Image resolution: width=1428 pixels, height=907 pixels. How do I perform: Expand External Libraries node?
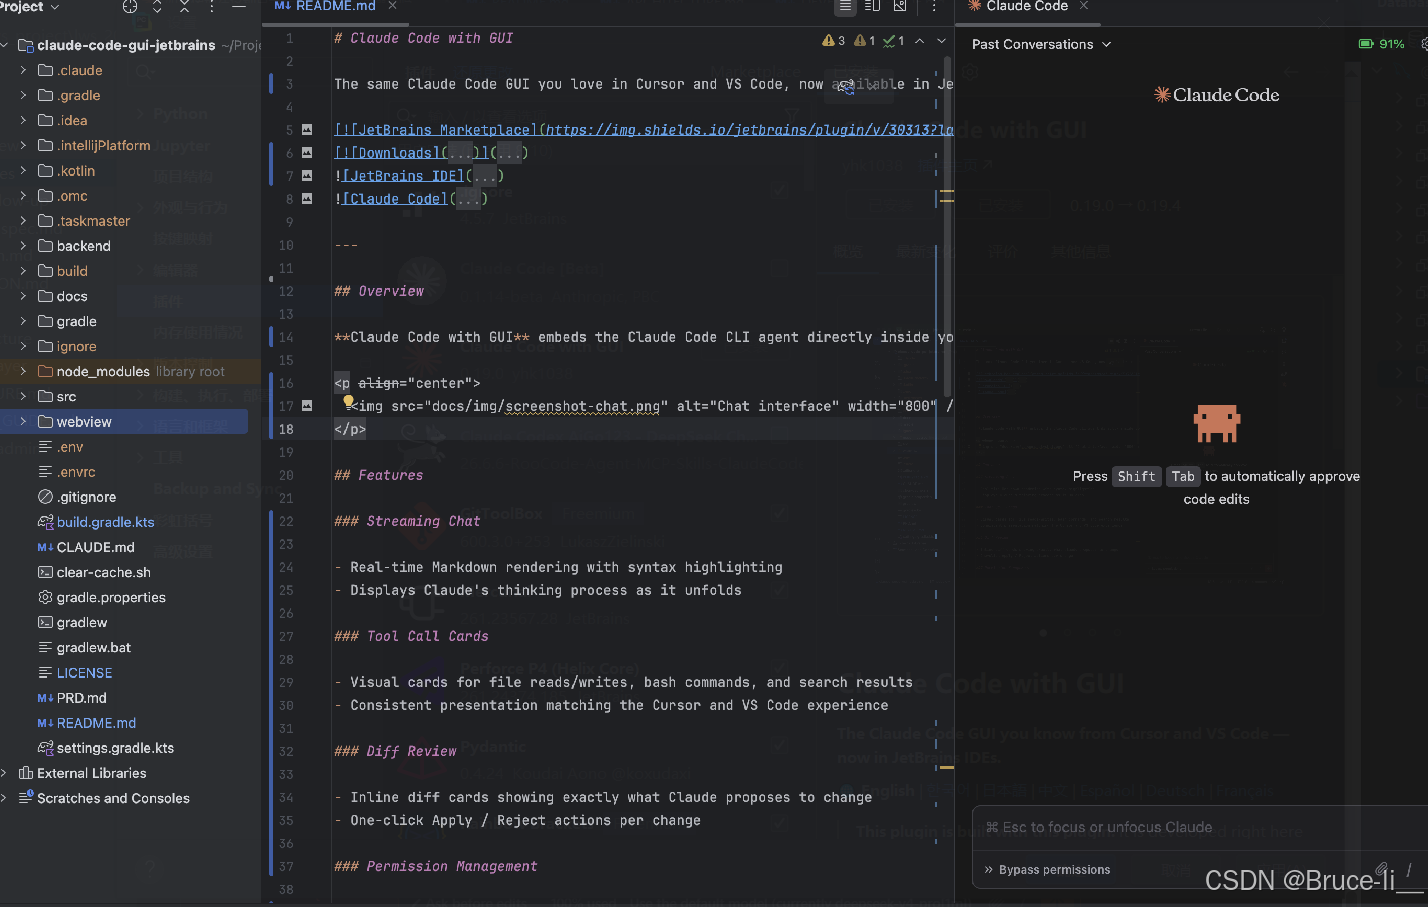point(5,773)
